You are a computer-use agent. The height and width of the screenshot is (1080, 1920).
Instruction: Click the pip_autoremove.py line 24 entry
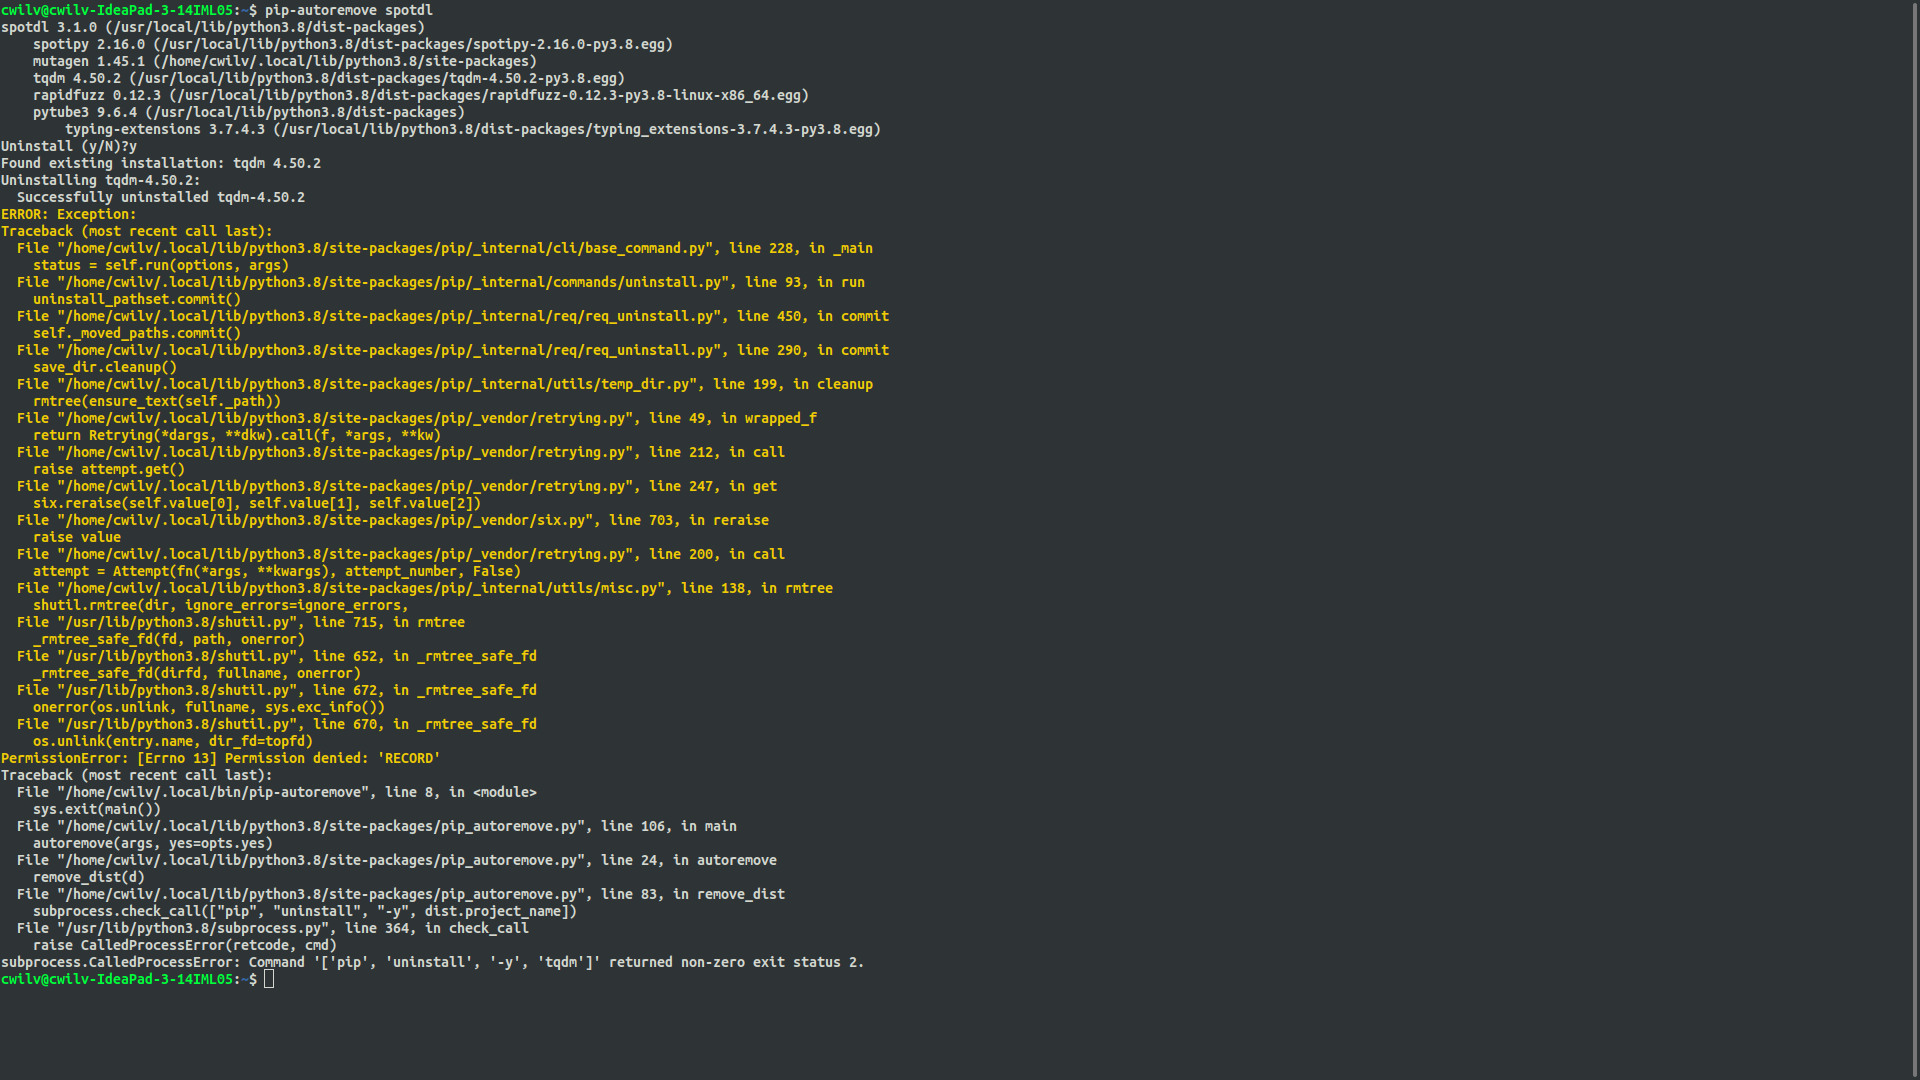tap(396, 860)
